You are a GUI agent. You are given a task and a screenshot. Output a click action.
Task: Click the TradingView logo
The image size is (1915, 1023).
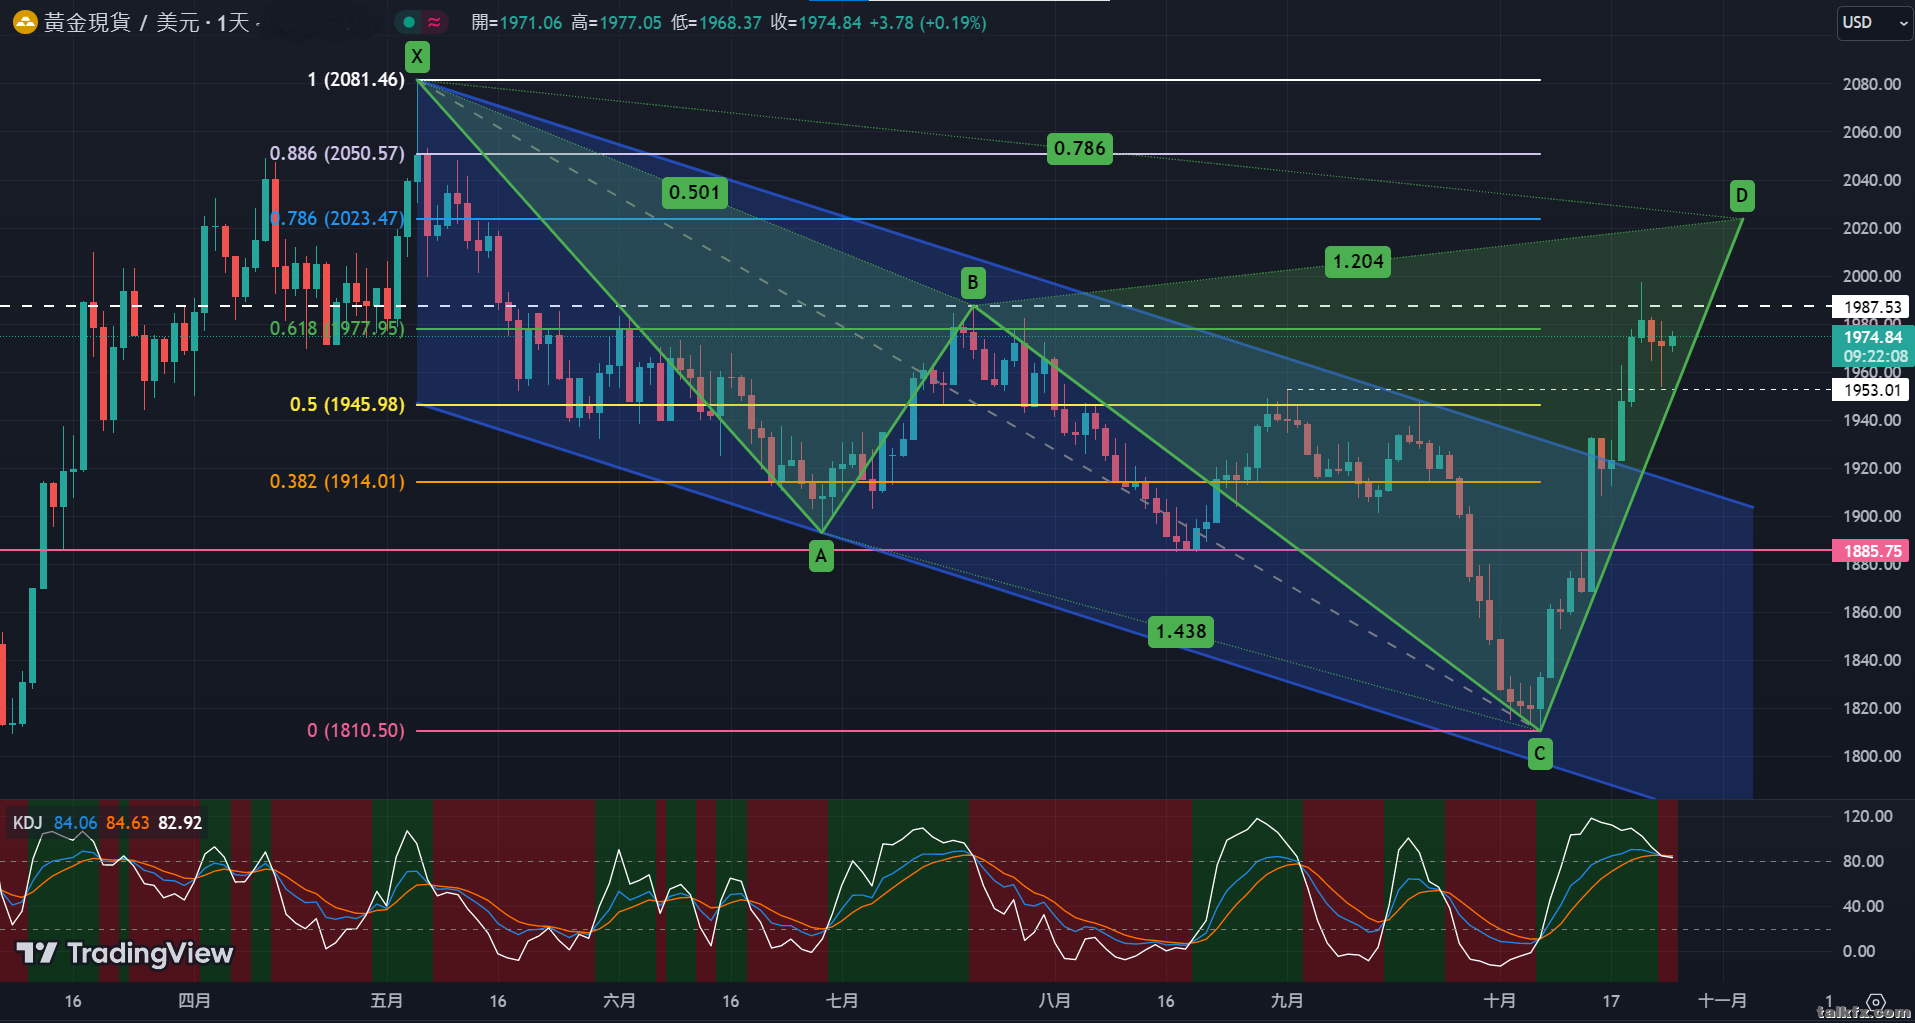(x=124, y=953)
